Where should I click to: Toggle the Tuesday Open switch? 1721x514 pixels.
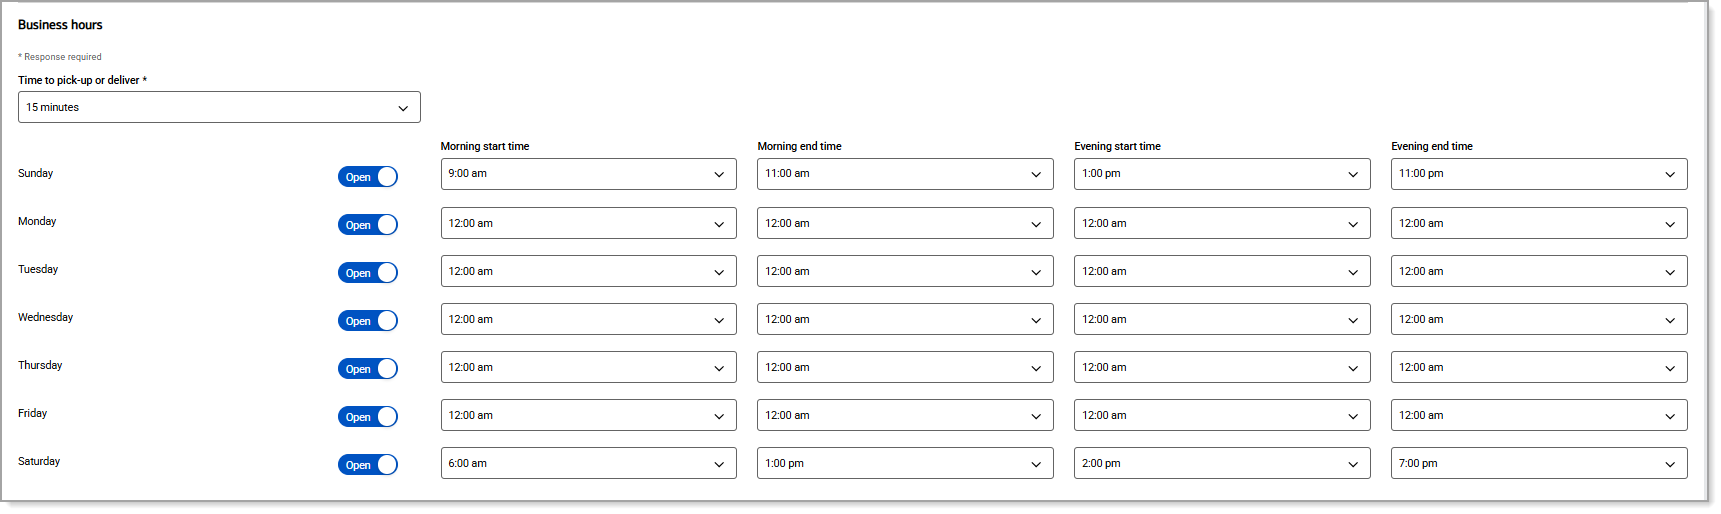pyautogui.click(x=368, y=273)
